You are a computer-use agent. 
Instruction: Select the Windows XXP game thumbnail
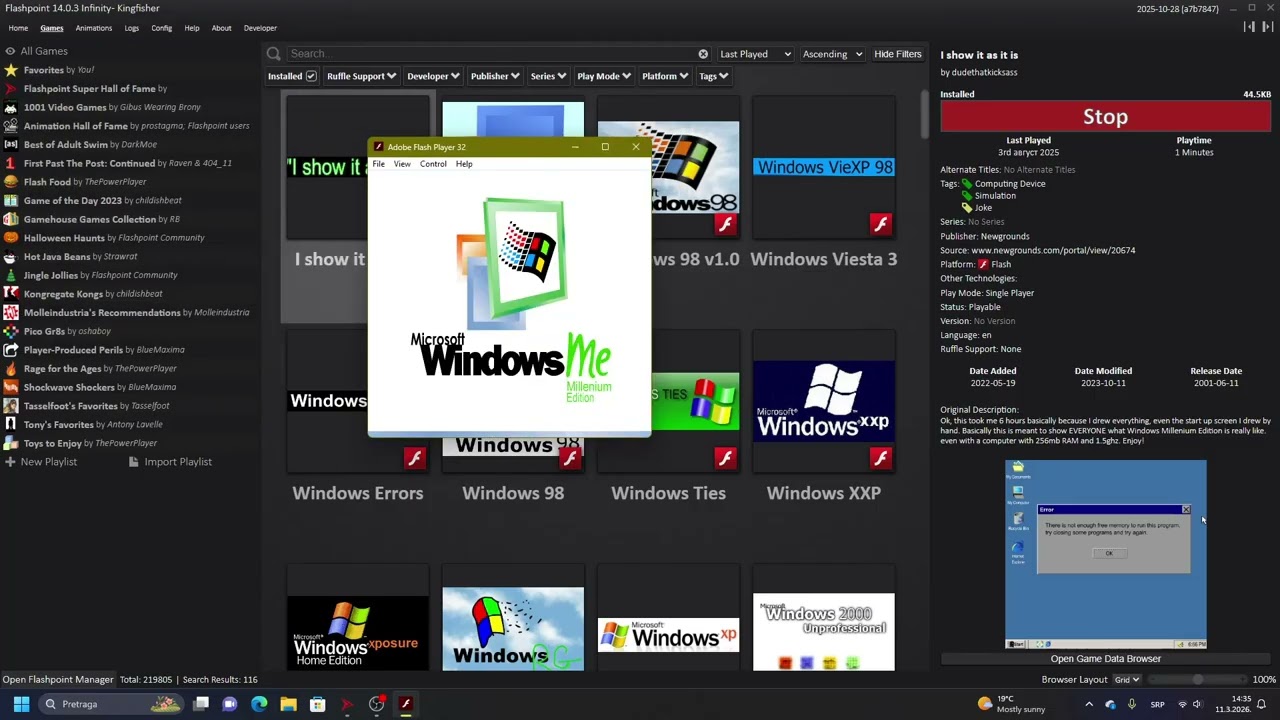tap(824, 400)
